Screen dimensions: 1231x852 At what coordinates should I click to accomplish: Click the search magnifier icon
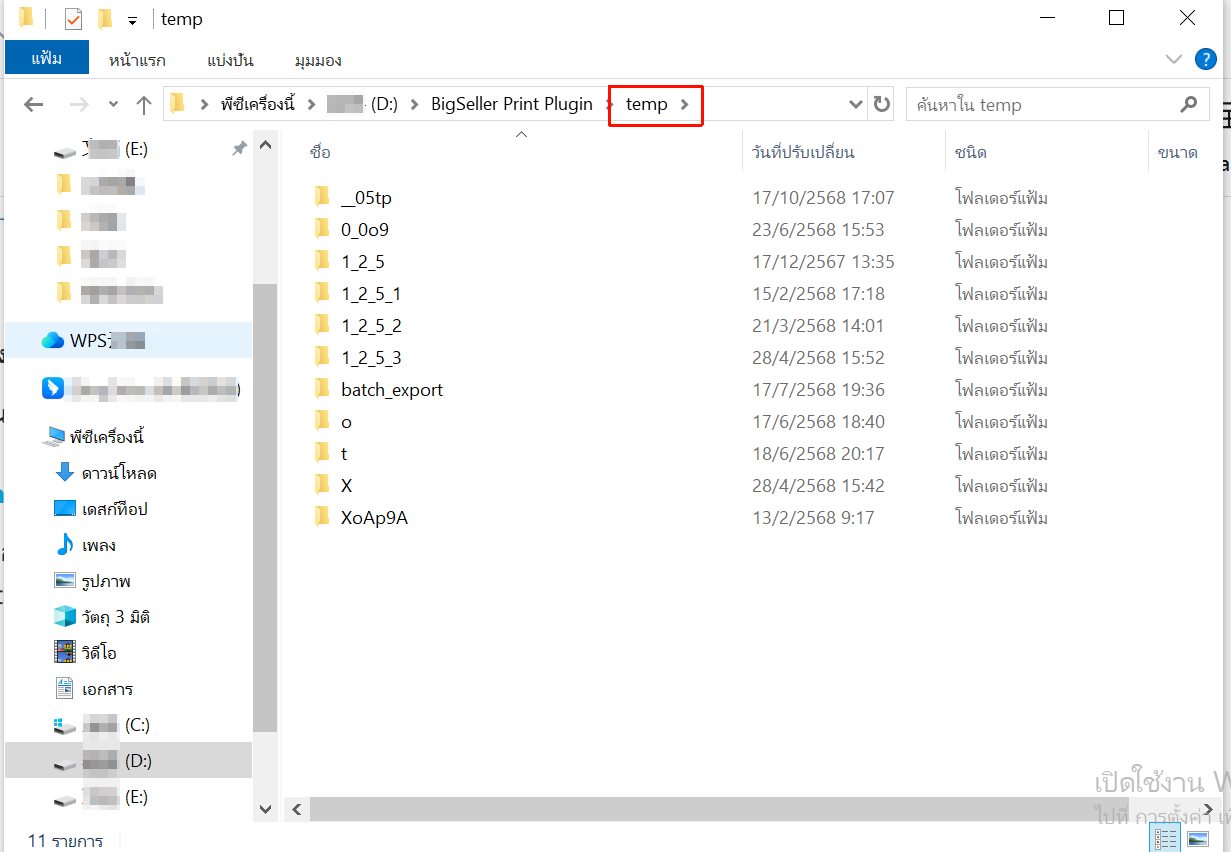[x=1188, y=104]
